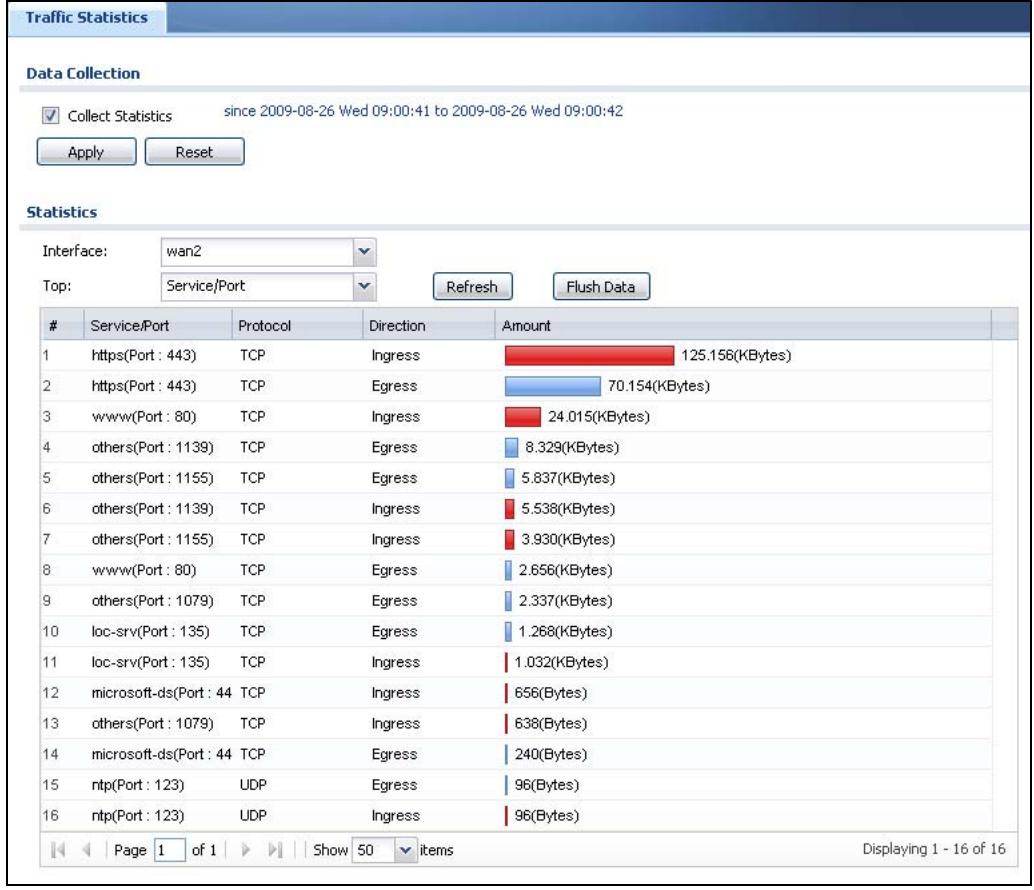Click the Refresh button
Image resolution: width=1034 pixels, height=890 pixels.
click(x=472, y=287)
